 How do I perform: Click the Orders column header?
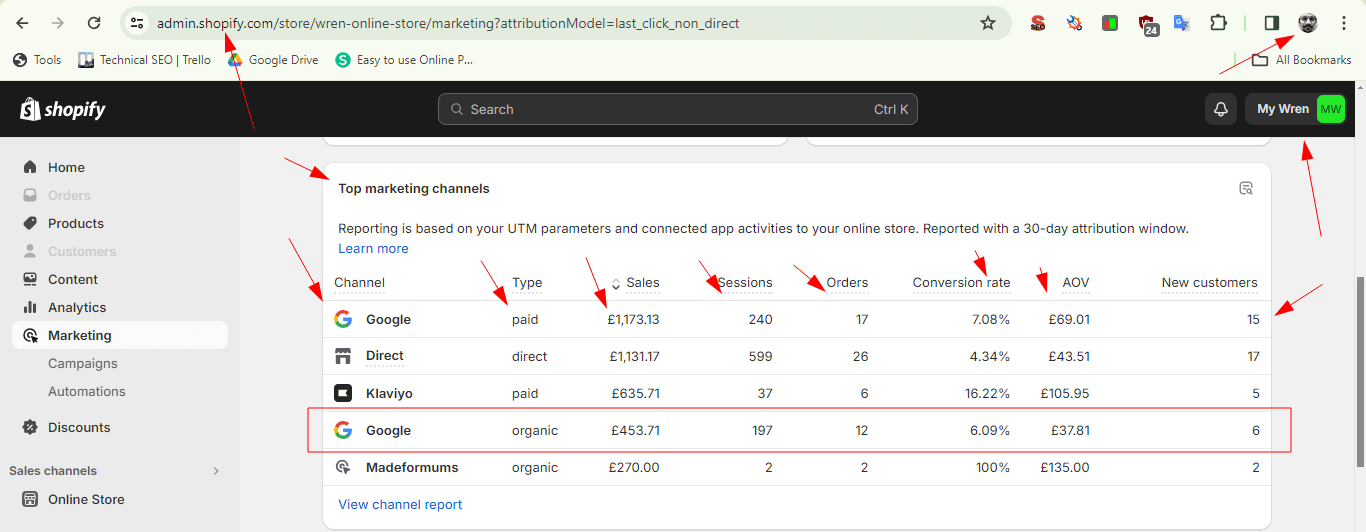847,282
